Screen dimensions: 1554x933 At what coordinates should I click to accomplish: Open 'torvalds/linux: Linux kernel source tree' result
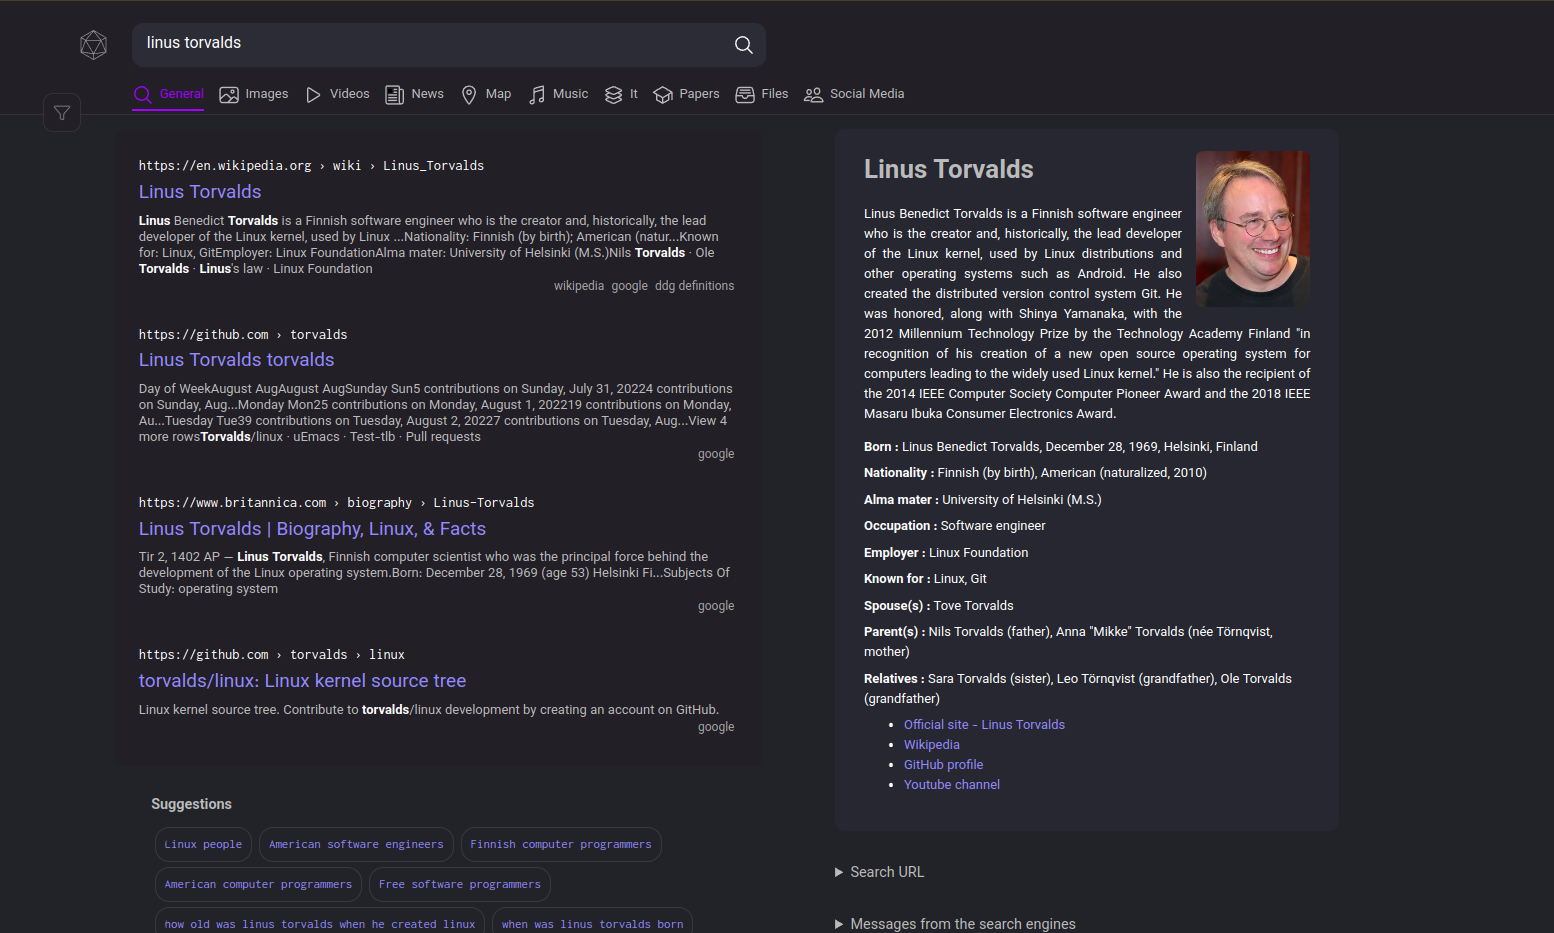(x=302, y=681)
